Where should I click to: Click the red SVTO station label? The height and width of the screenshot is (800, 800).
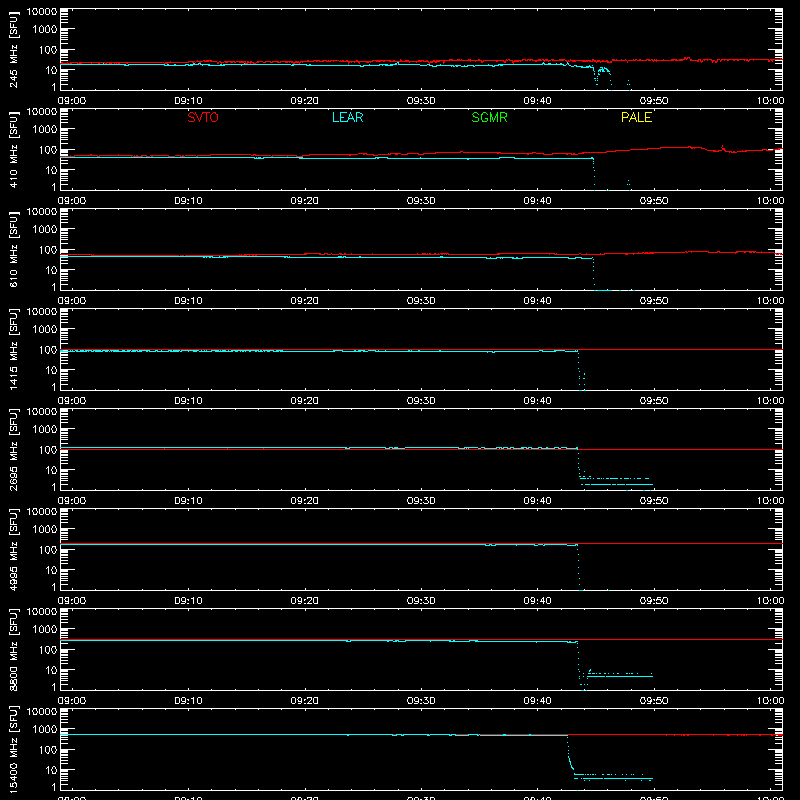coord(203,117)
